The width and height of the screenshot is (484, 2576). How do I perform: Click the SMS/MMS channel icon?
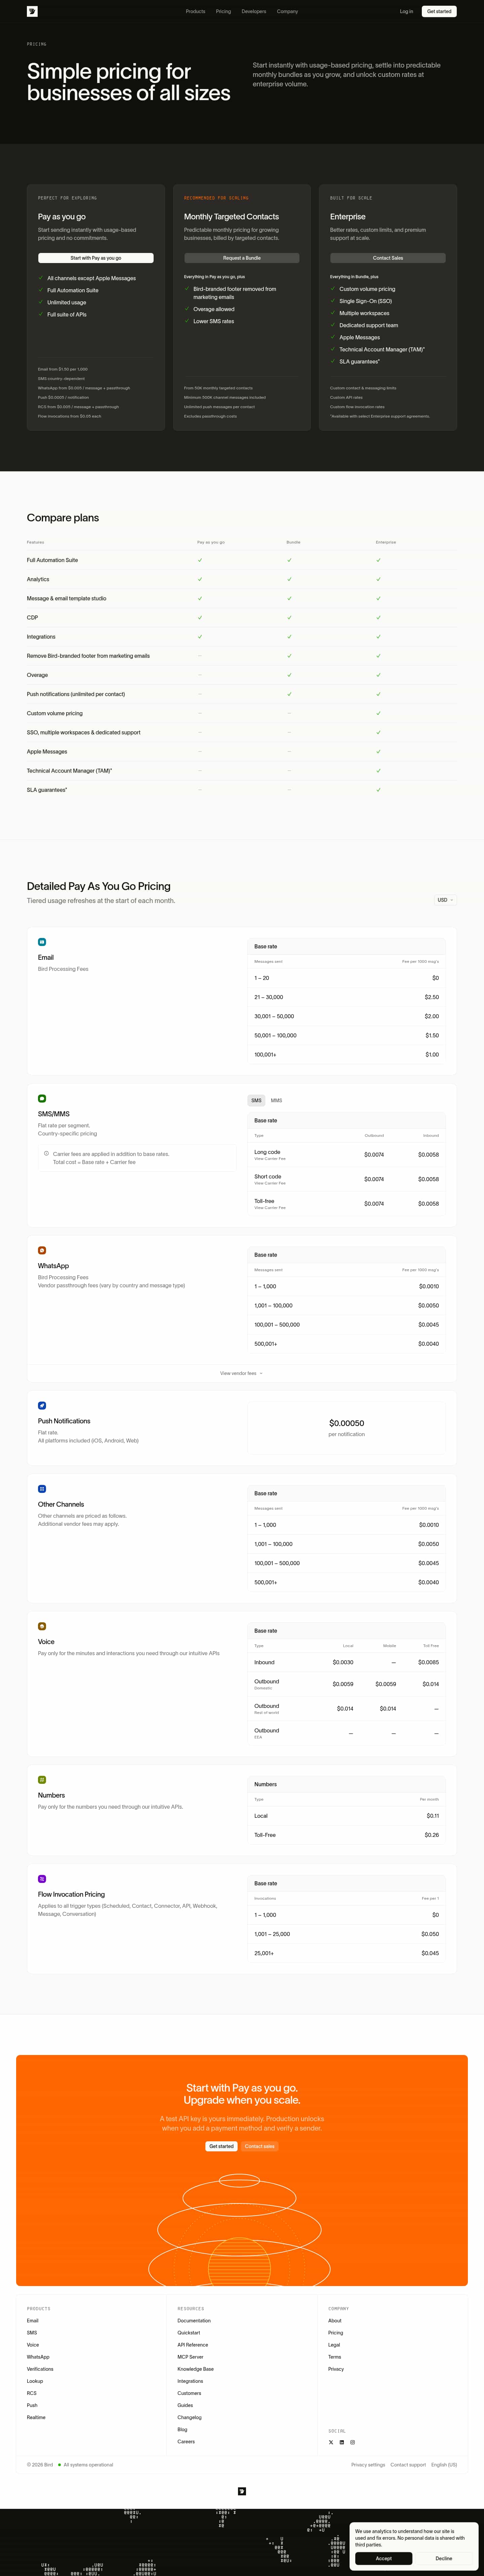[x=42, y=1098]
